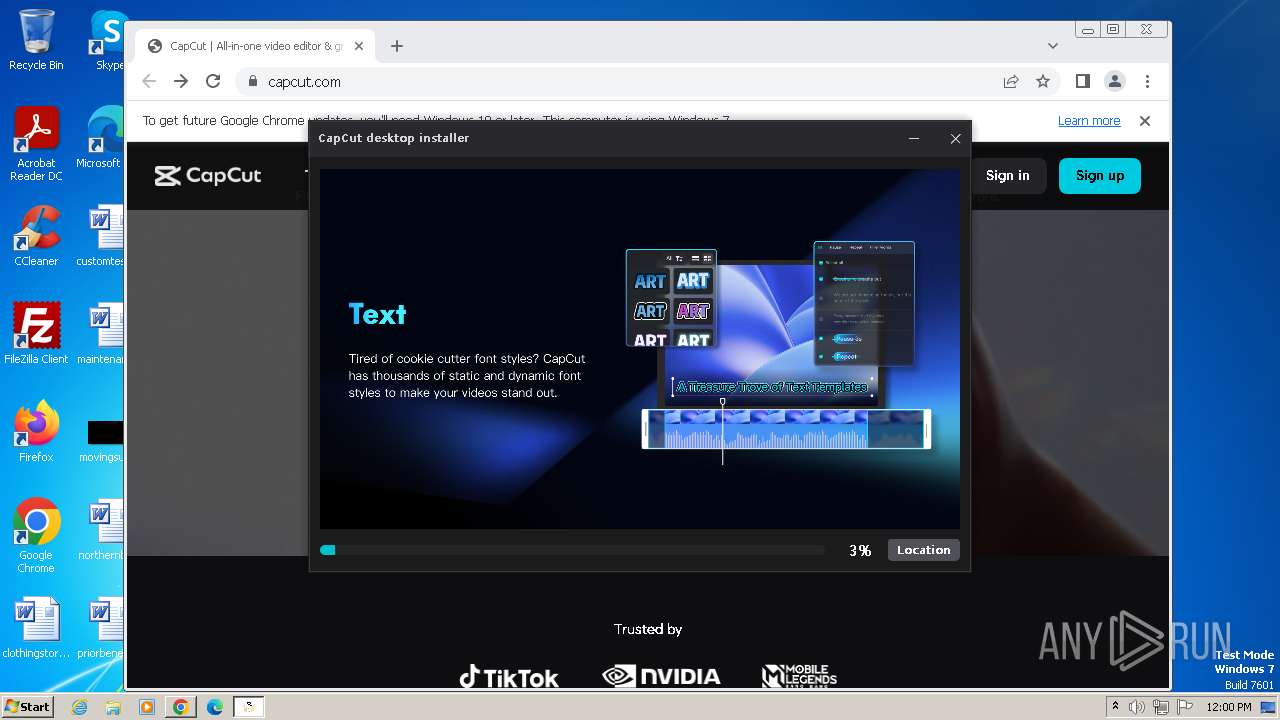Open the Learn more link in Chrome infobar

point(1089,121)
